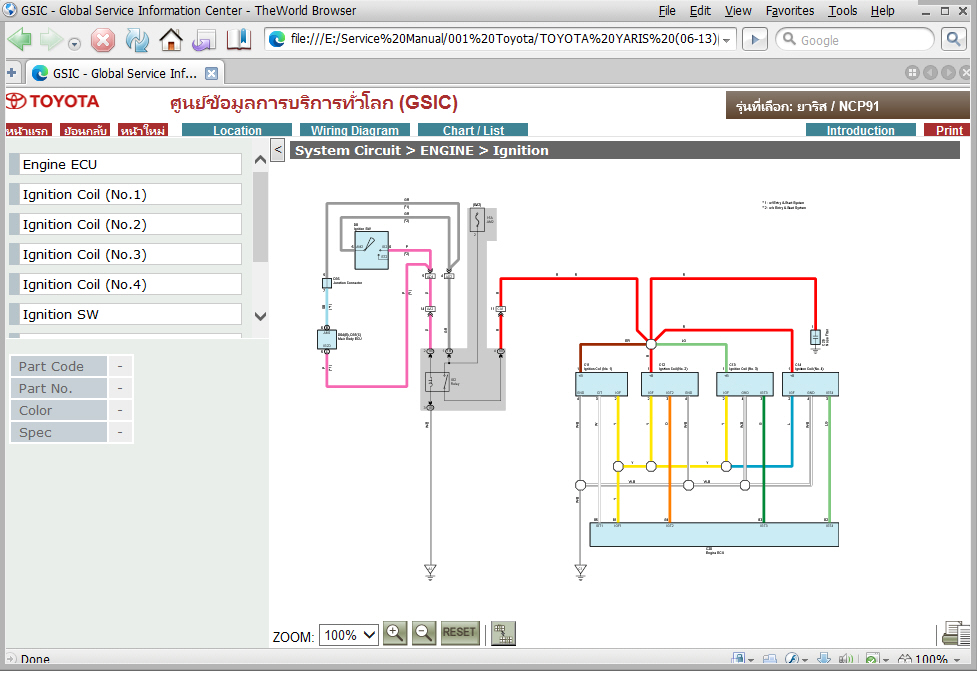This screenshot has height=673, width=977.
Task: Select Ignition Coil (No.2) list item
Action: point(125,224)
